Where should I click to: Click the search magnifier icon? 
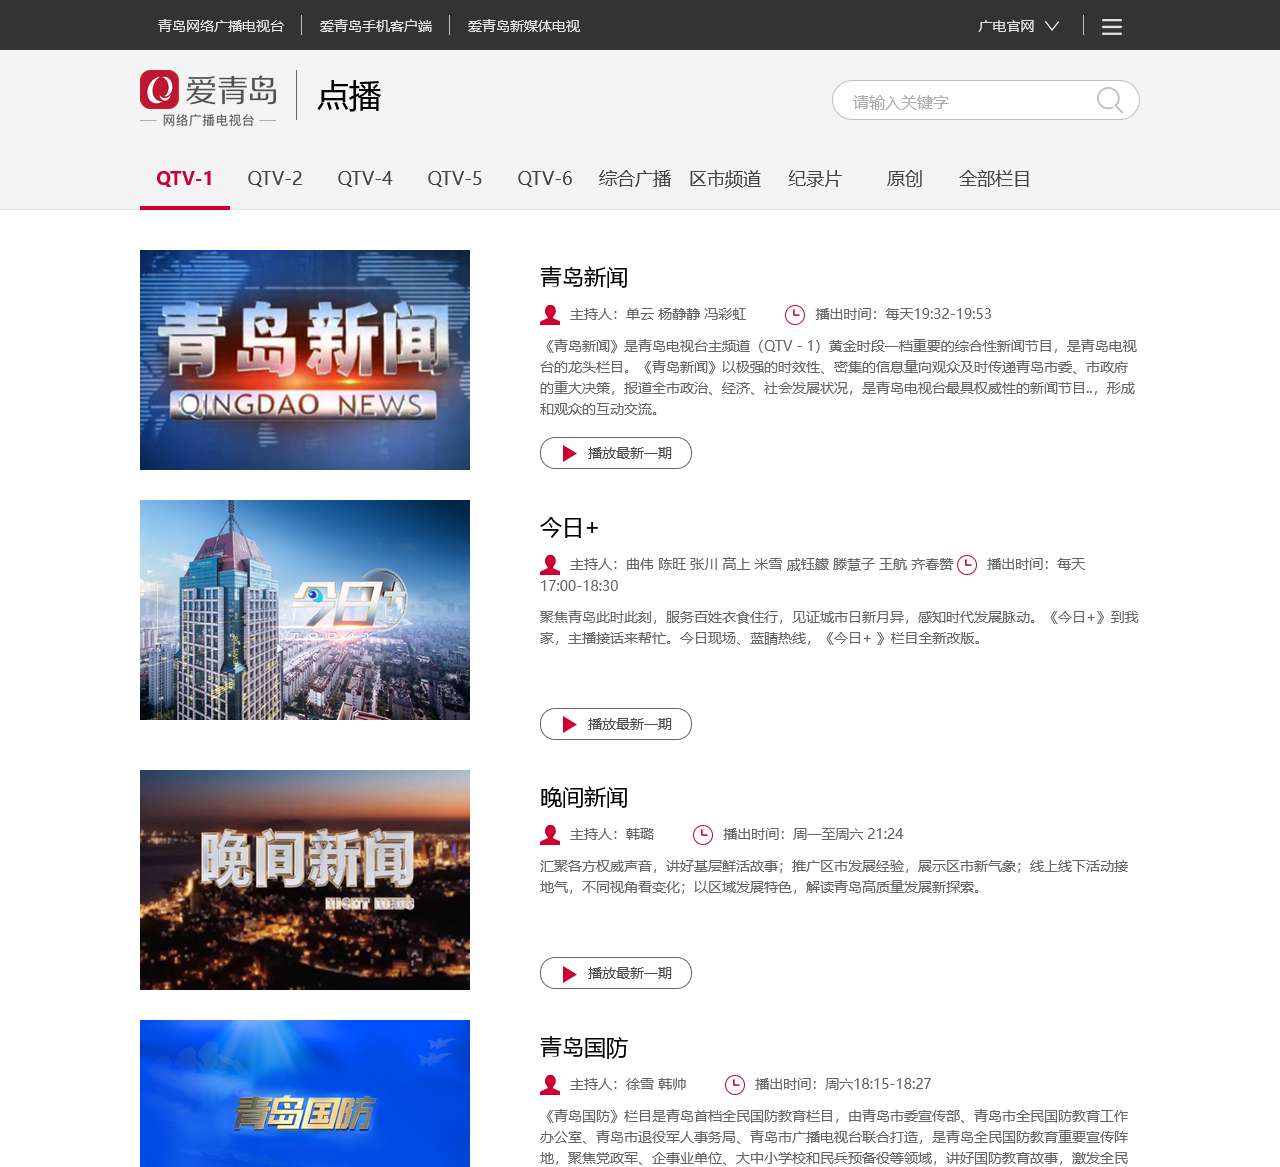pyautogui.click(x=1109, y=100)
